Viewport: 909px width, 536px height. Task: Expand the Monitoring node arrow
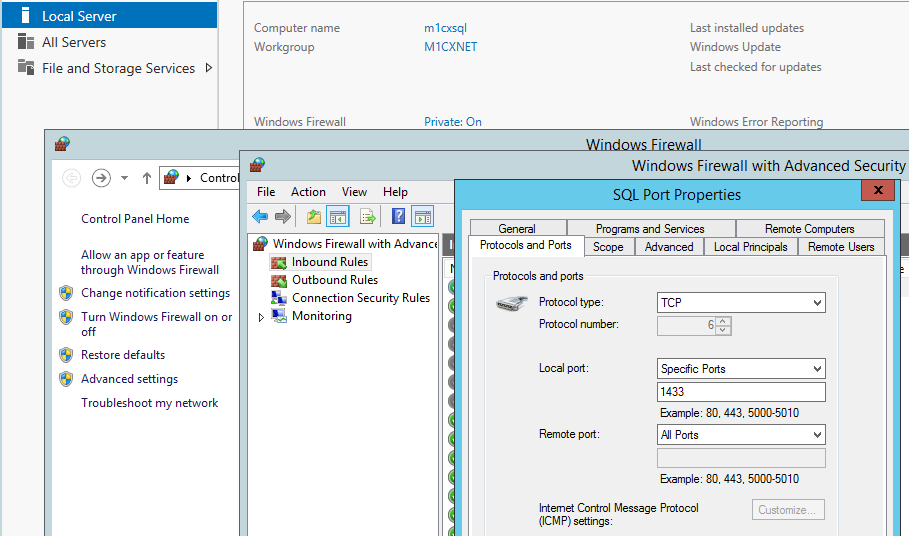pyautogui.click(x=261, y=317)
